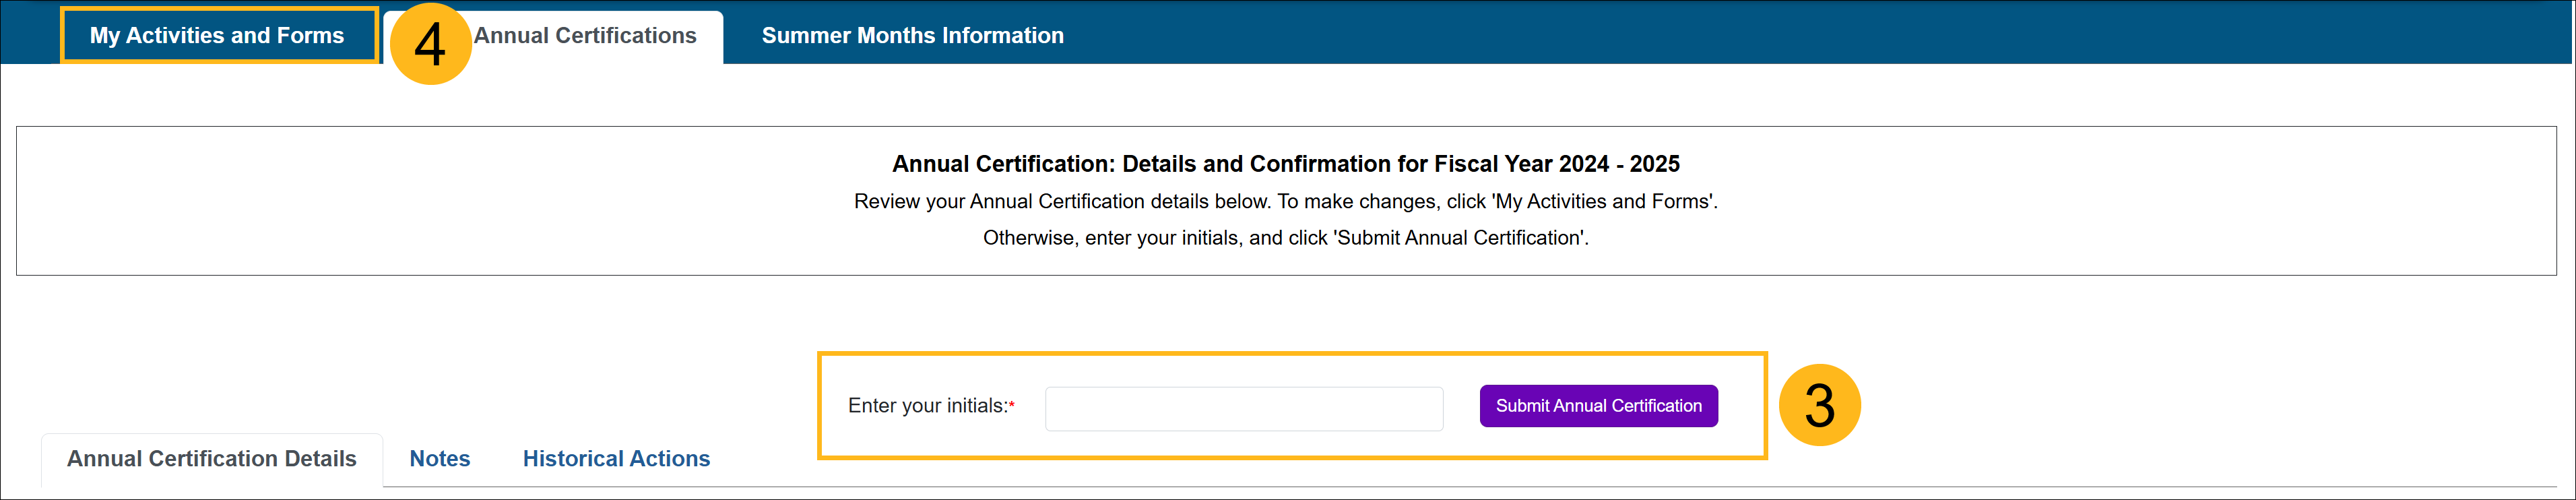View the Historical Actions tab
Screen dimensions: 2576x500
pos(616,459)
